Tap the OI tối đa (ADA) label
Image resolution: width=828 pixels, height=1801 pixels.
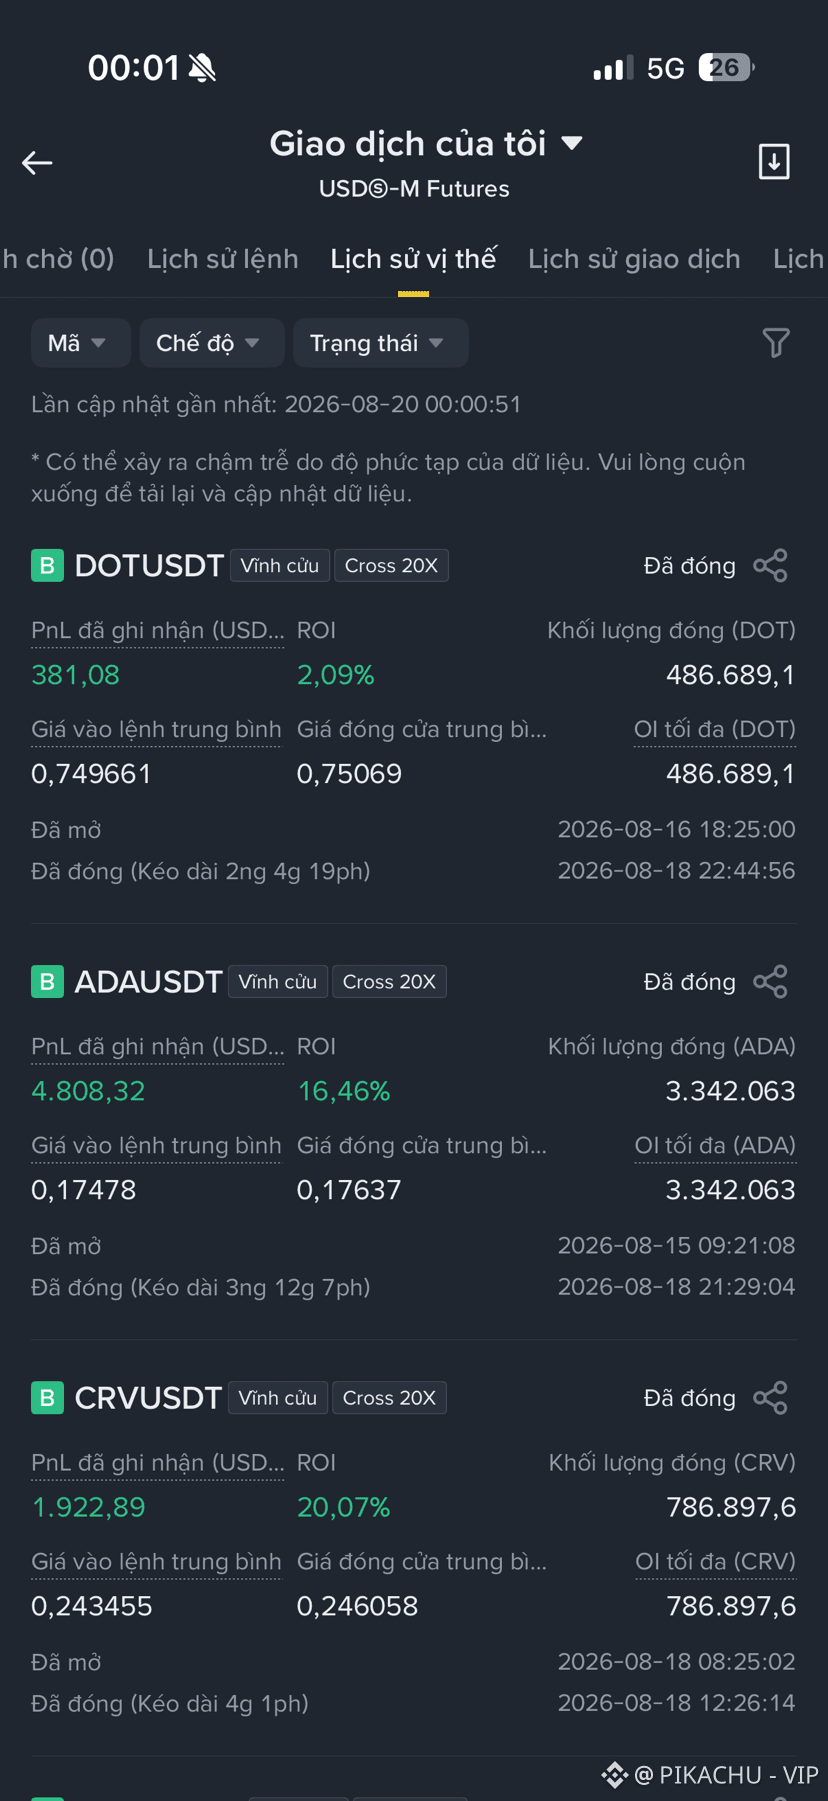715,1146
